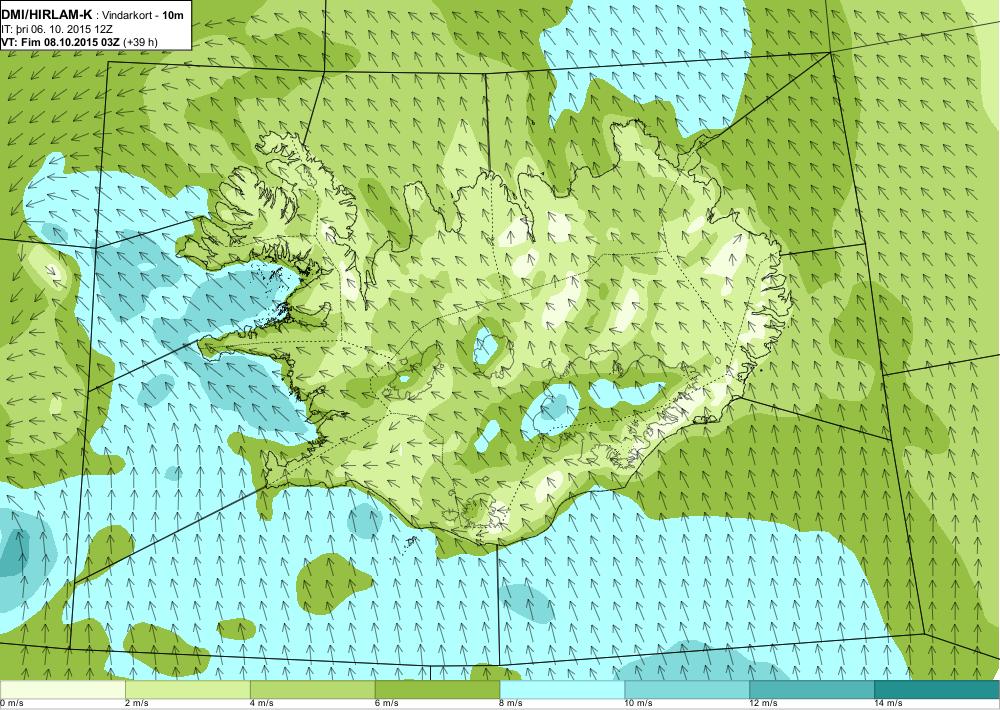Click the '(+39 h)' forecast offset text

pyautogui.click(x=140, y=42)
